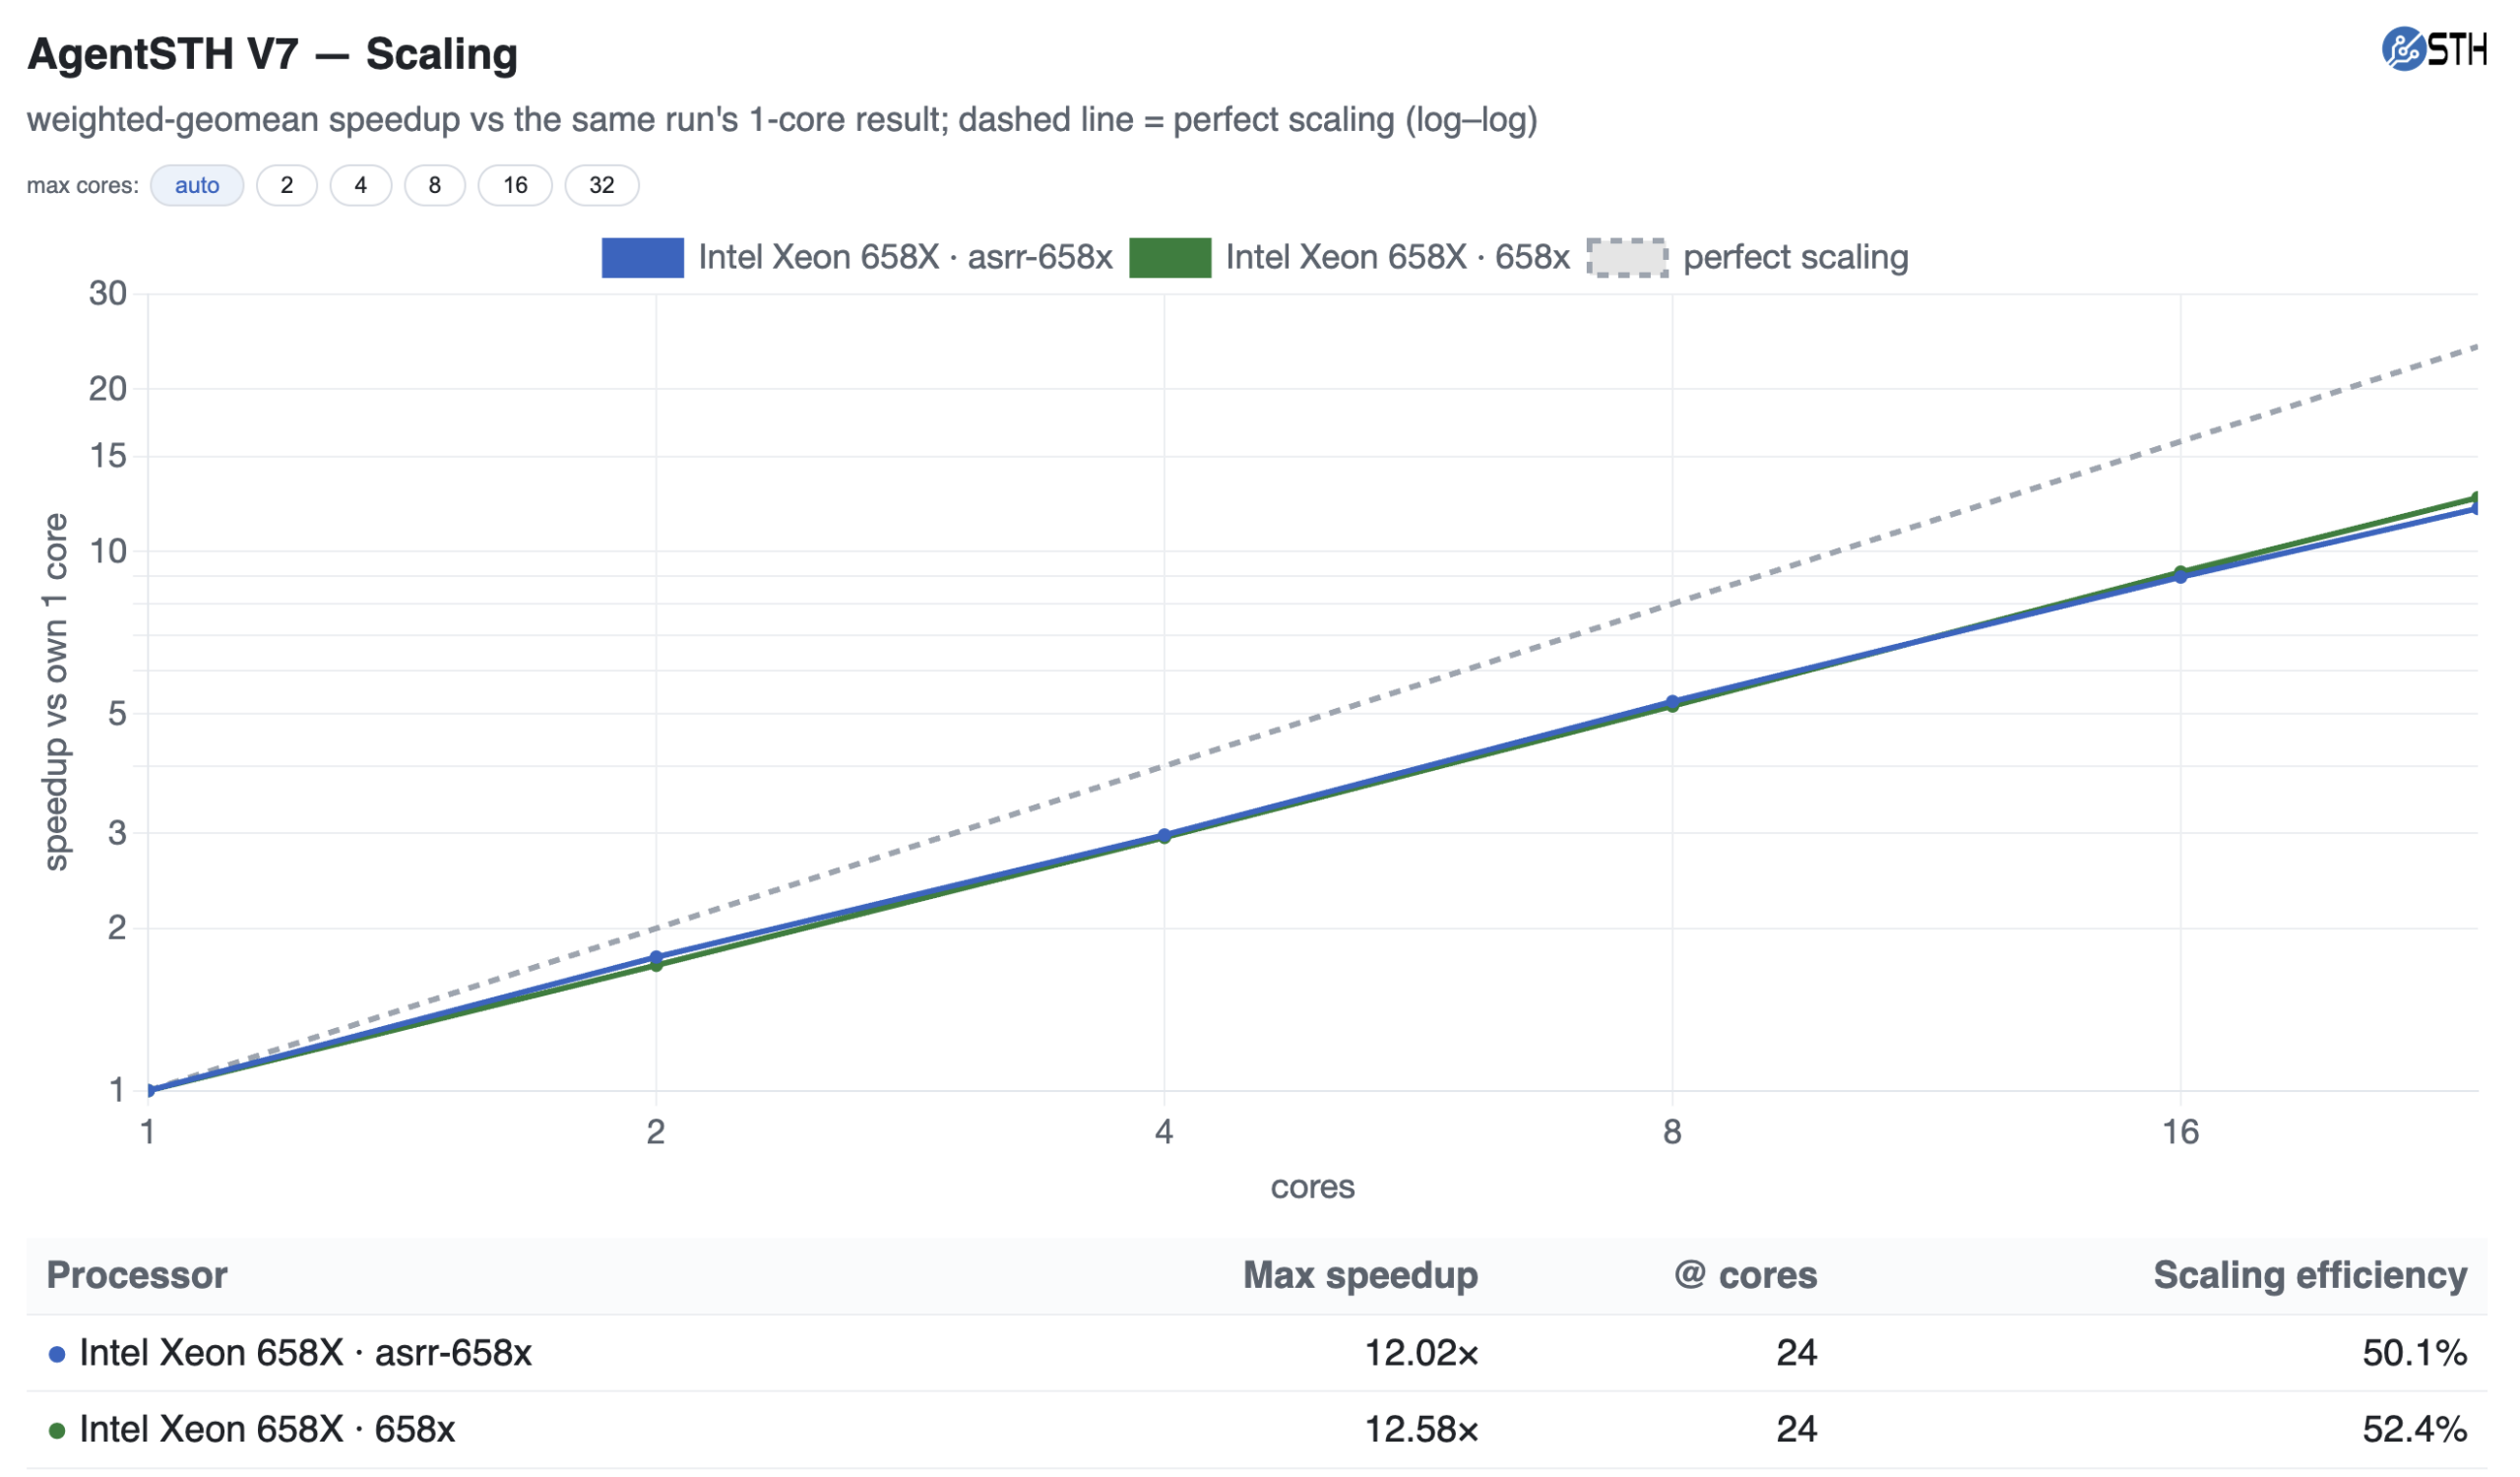Sort by the @ cores column header
Viewport: 2520px width, 1477px height.
click(1745, 1276)
